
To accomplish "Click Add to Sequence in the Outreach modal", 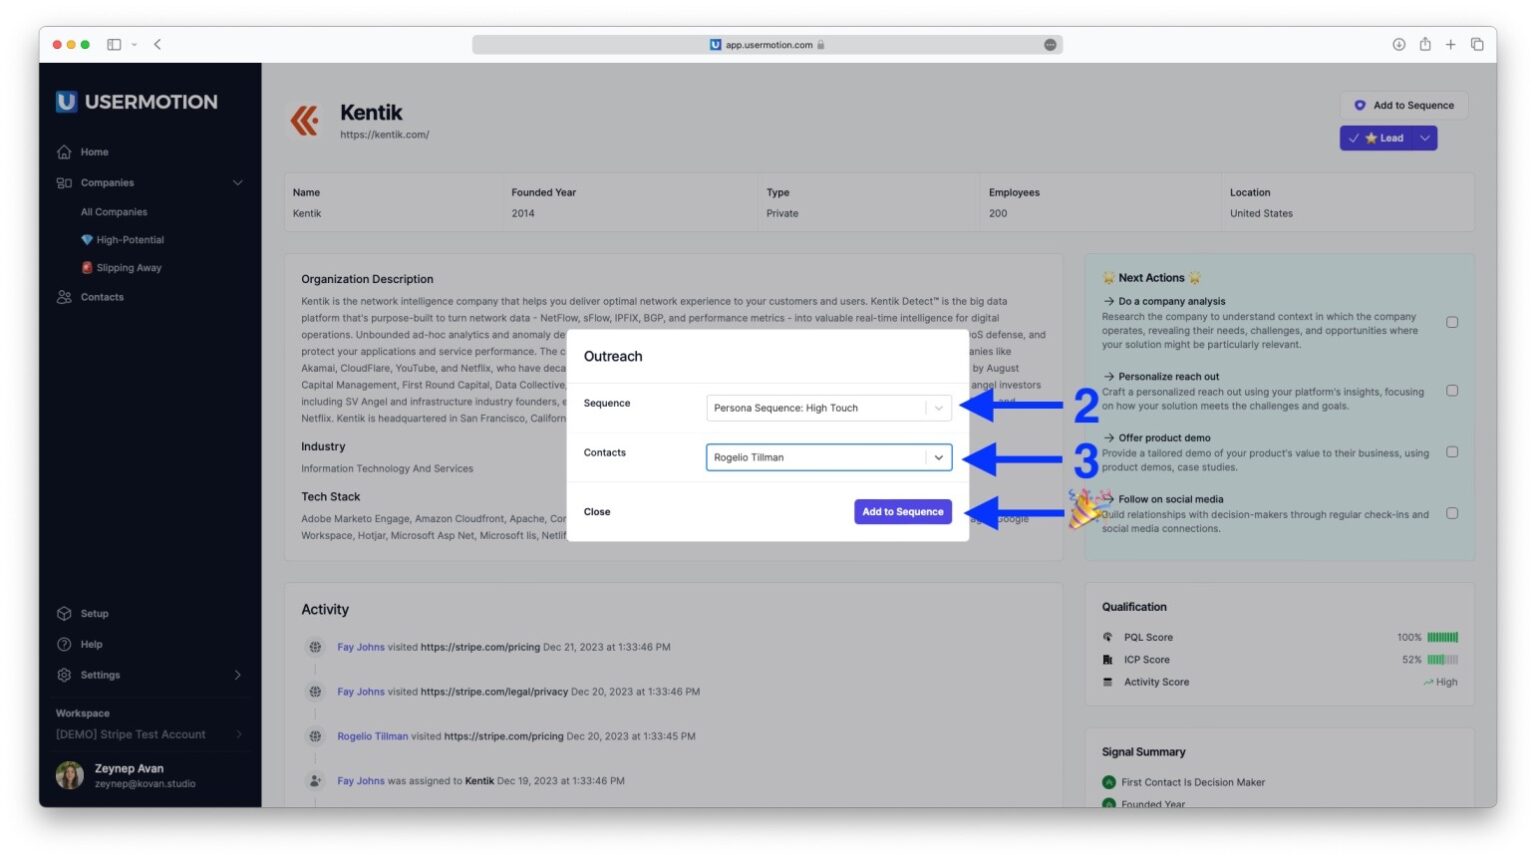I will click(x=902, y=511).
